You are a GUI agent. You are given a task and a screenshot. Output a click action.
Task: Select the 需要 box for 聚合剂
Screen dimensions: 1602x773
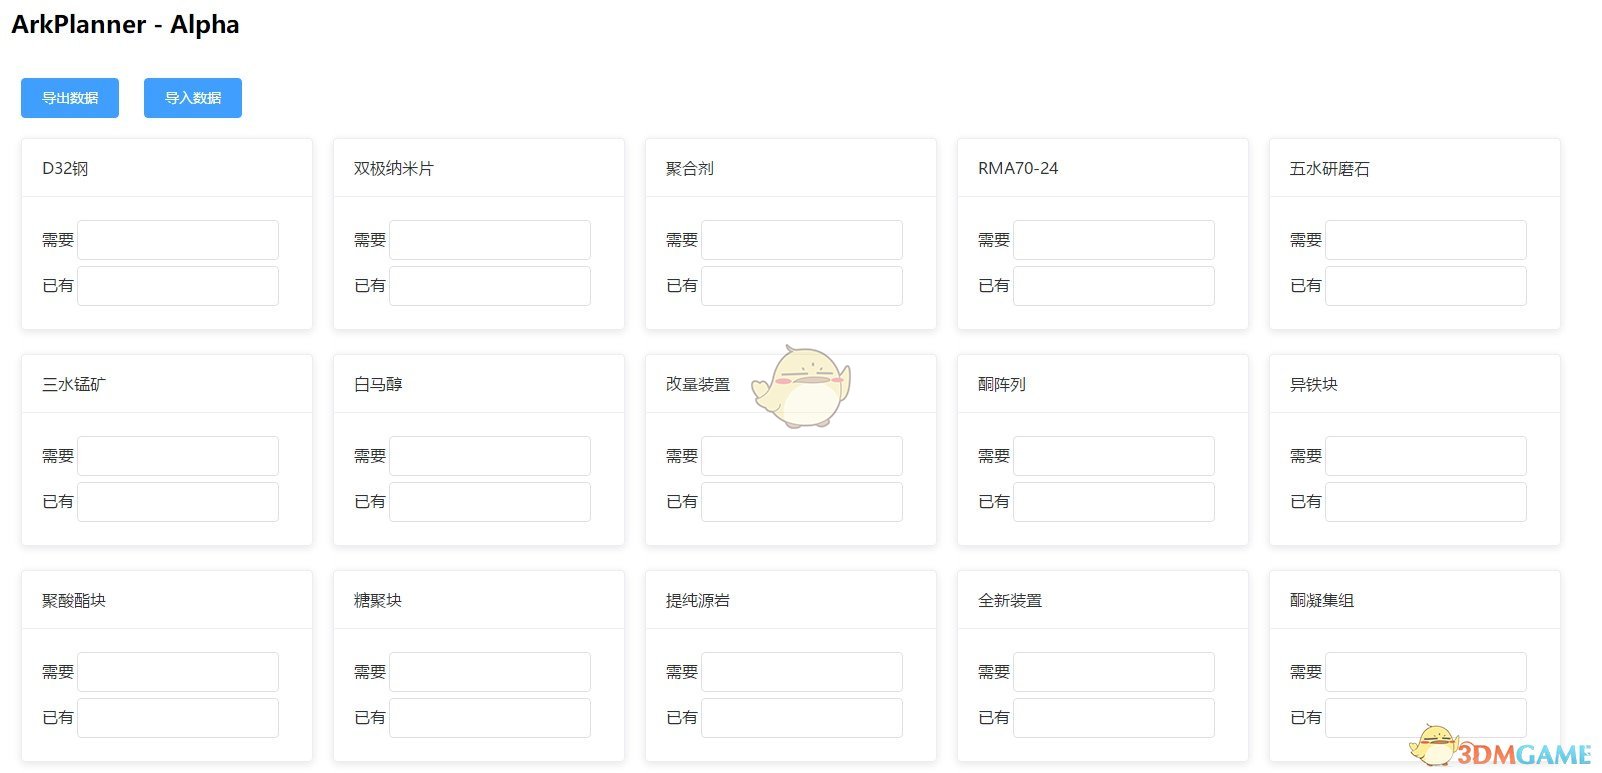[802, 240]
